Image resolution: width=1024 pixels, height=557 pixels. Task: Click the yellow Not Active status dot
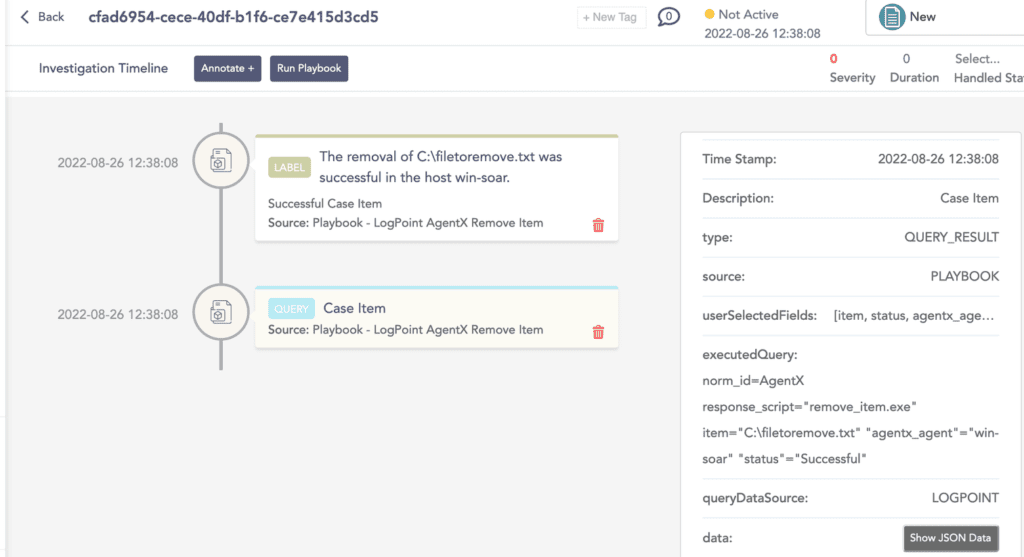click(x=710, y=15)
